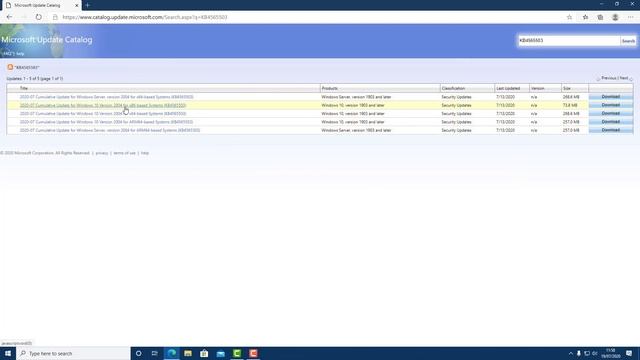Click the 7/13/2020 date in Windows 10 ARM64 row
Screen dimensions: 640x360
(x=505, y=122)
